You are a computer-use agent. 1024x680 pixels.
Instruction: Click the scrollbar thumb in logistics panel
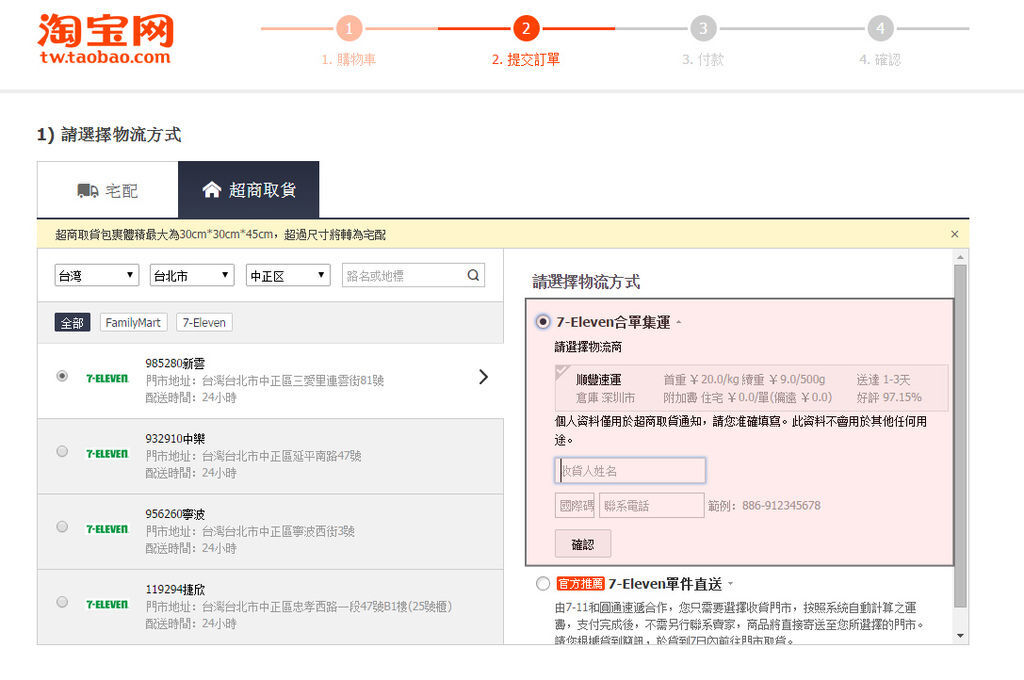point(960,436)
